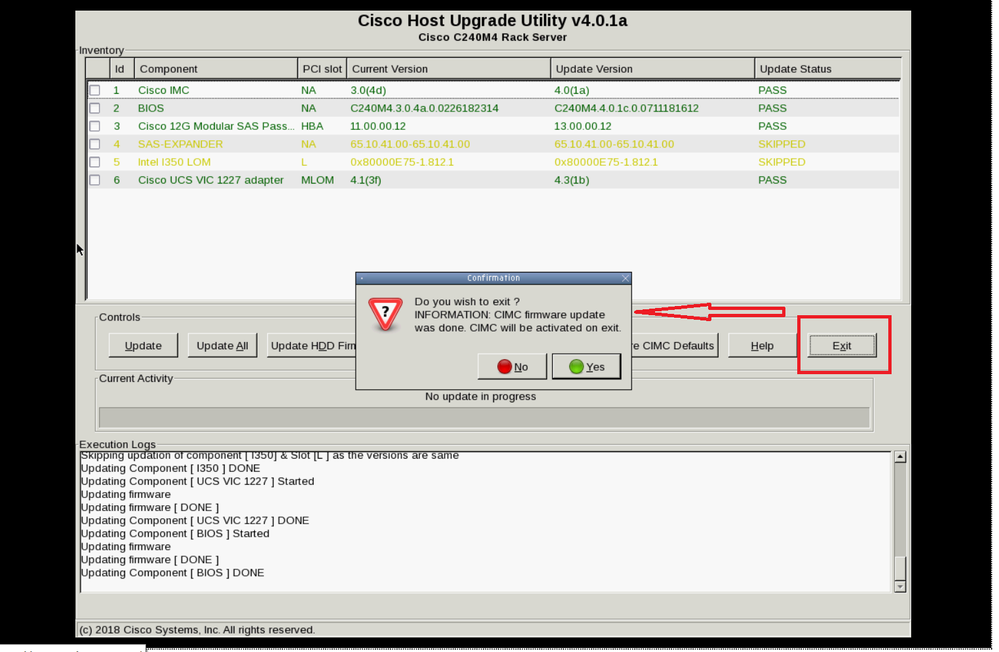Tick the checkbox for Cisco IMC

(95, 91)
